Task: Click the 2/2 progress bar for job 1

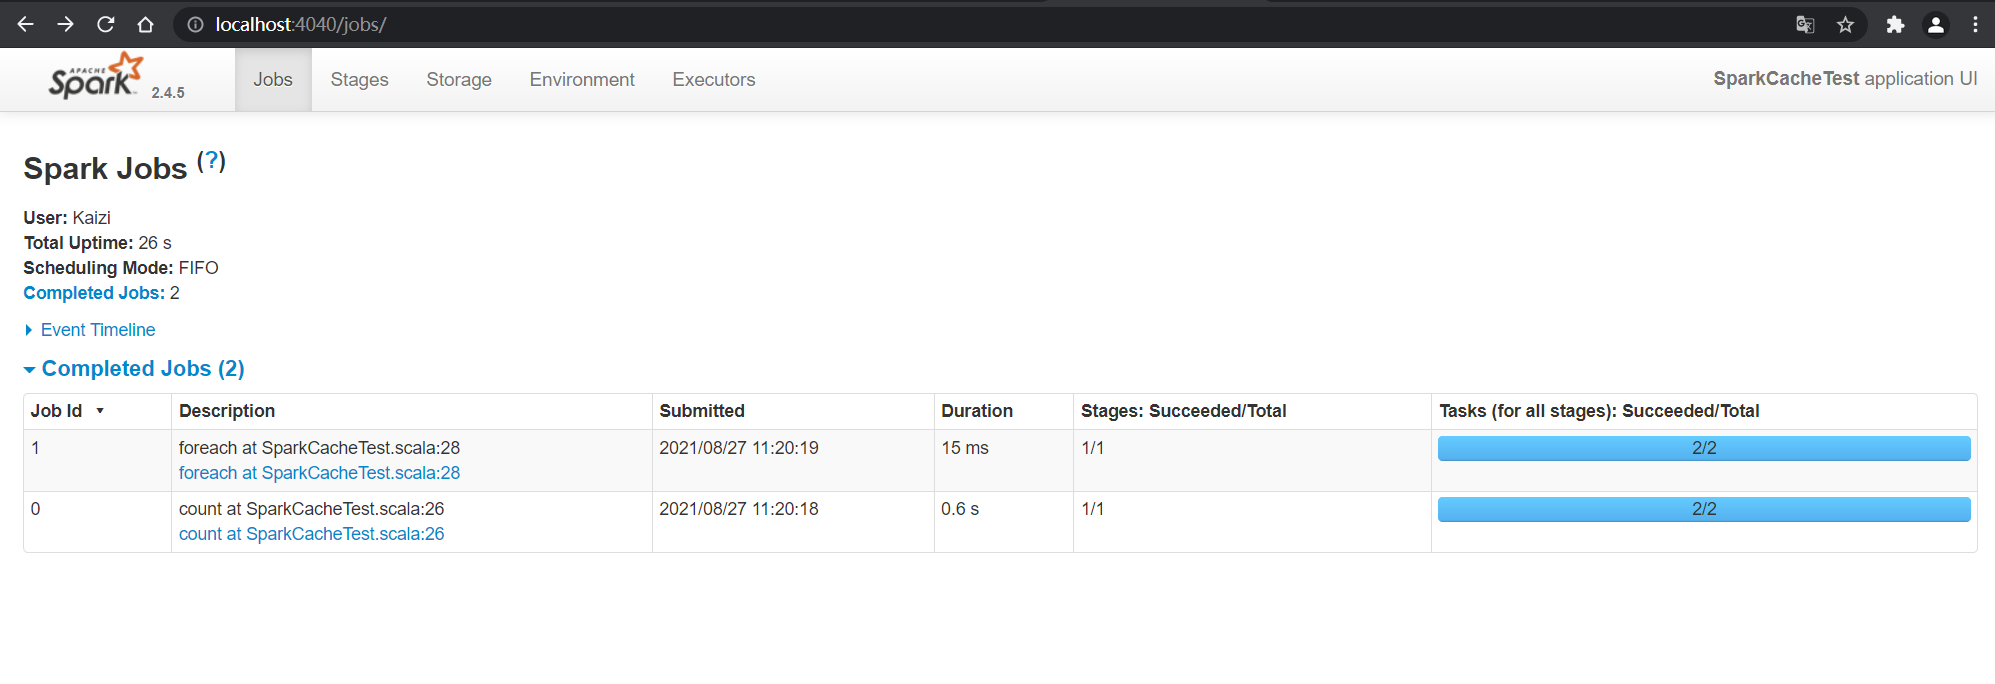Action: tap(1704, 448)
